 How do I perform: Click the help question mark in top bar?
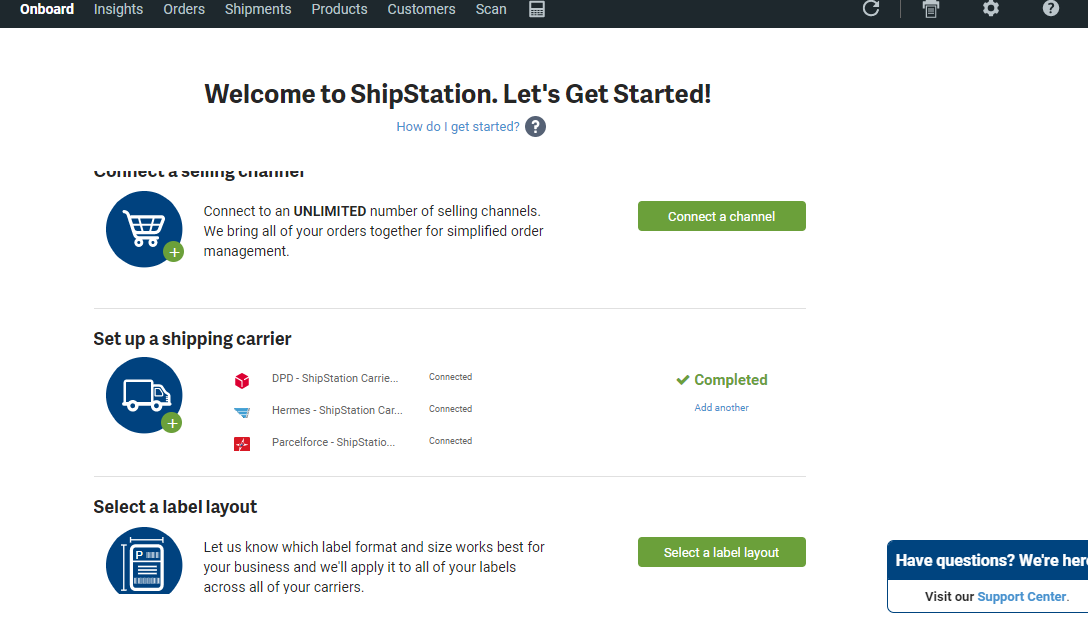coord(1051,8)
